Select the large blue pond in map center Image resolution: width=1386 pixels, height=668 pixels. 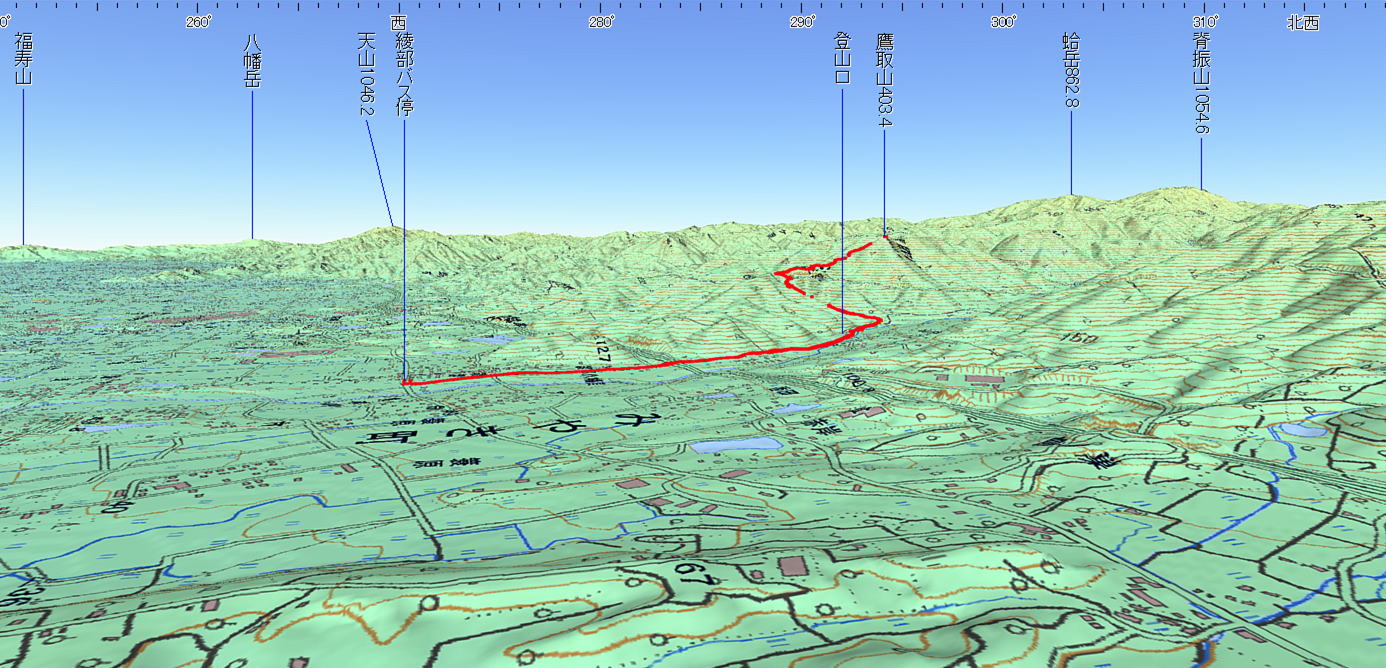click(x=736, y=444)
